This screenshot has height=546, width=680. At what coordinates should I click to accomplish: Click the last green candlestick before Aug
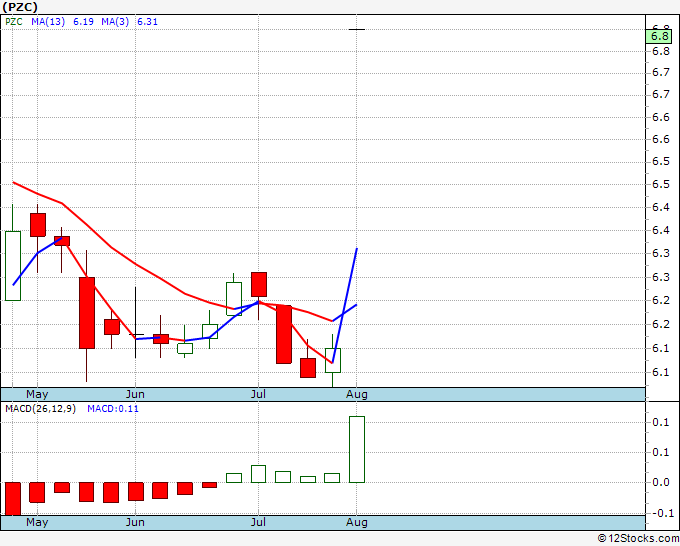(x=333, y=360)
